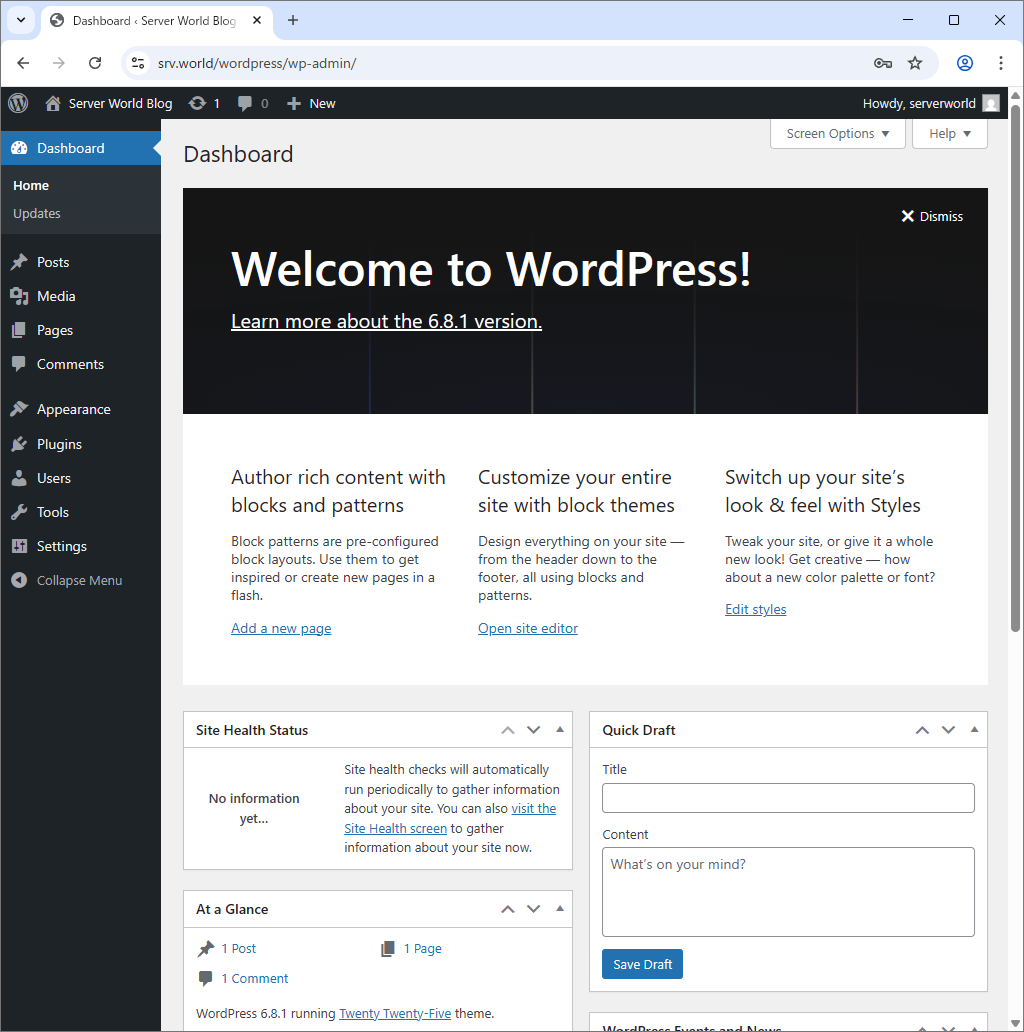Click the Settings sliders icon
Screen dimensions: 1024x1032
click(x=19, y=546)
